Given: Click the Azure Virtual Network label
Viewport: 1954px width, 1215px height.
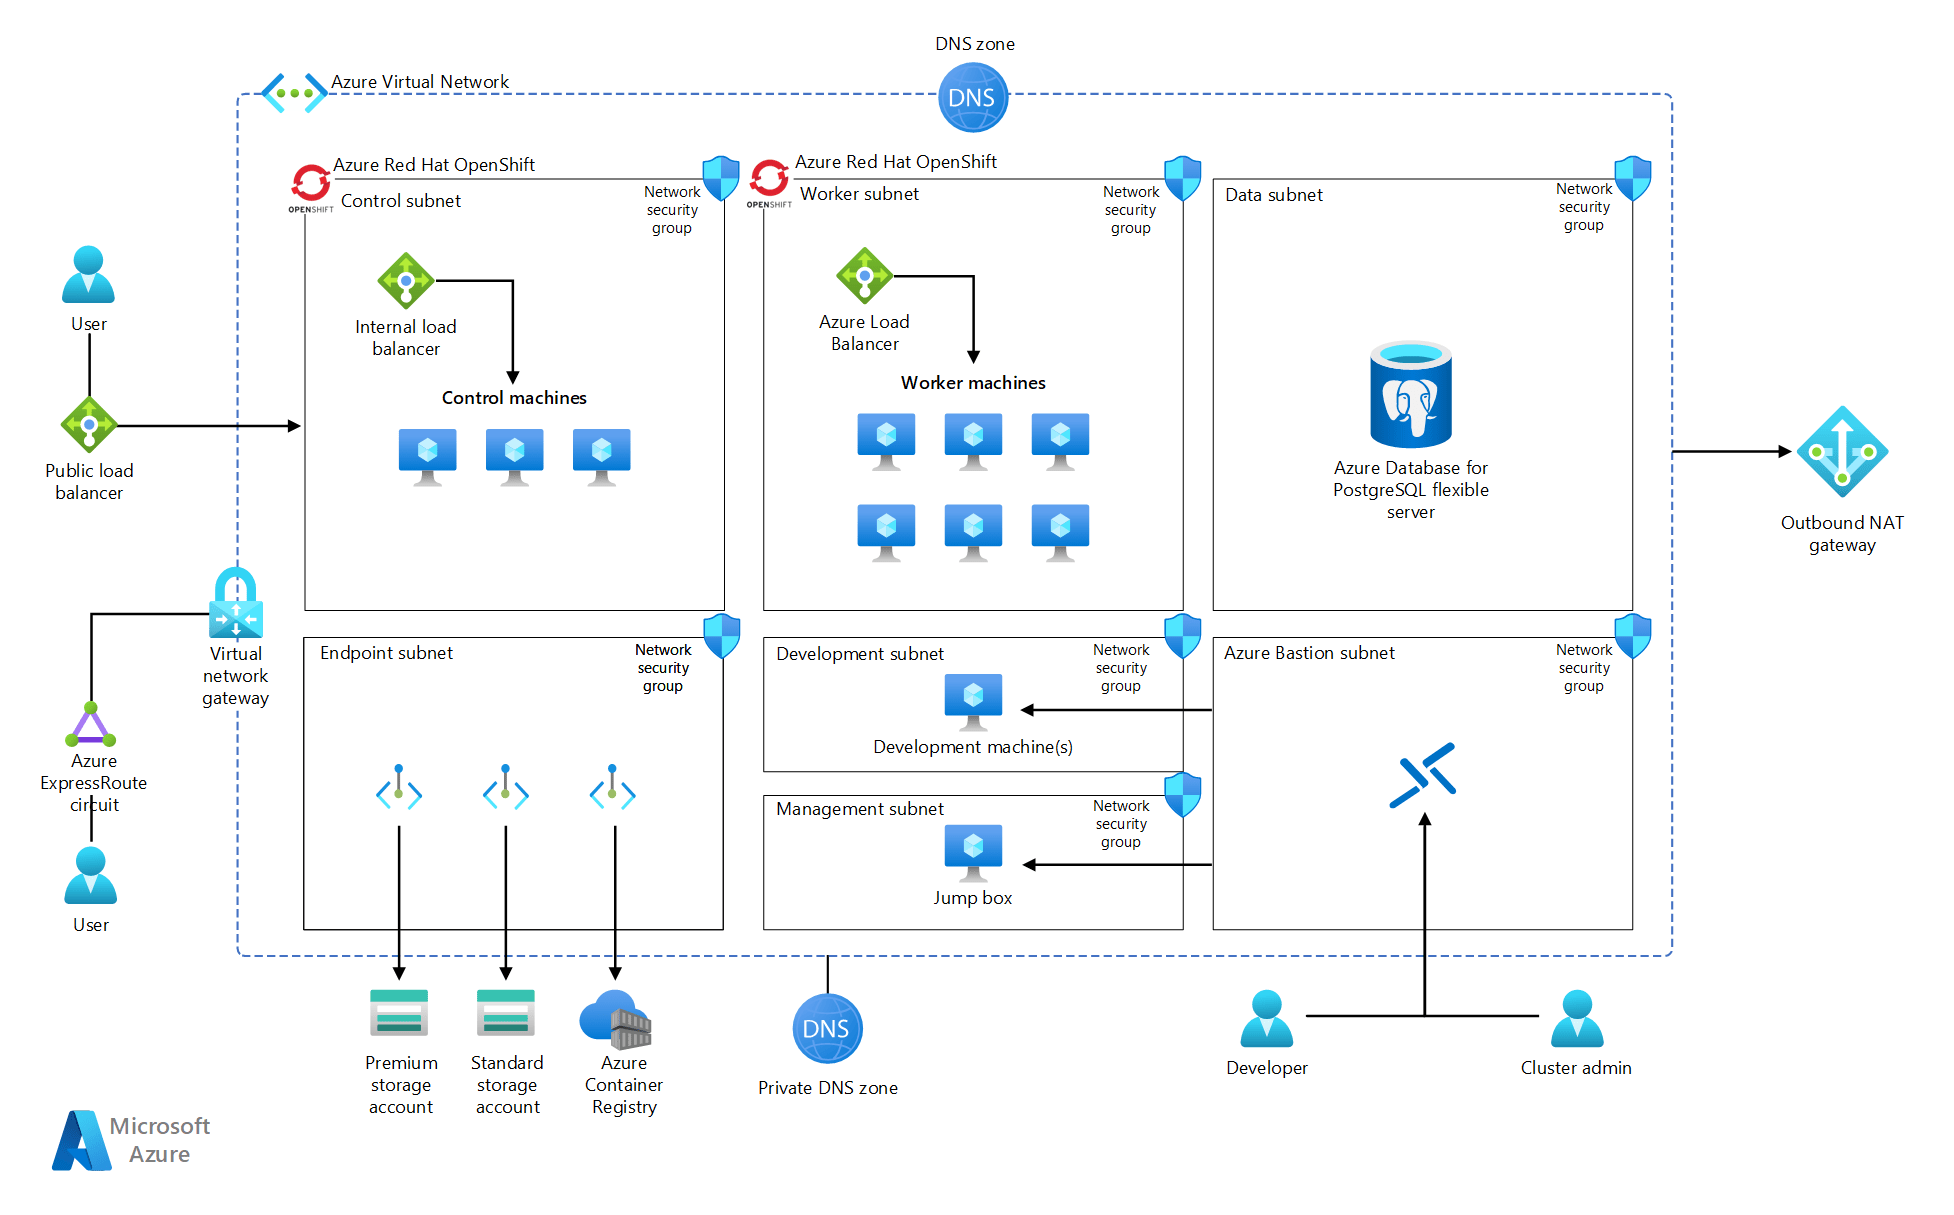Looking at the screenshot, I should click(x=420, y=82).
